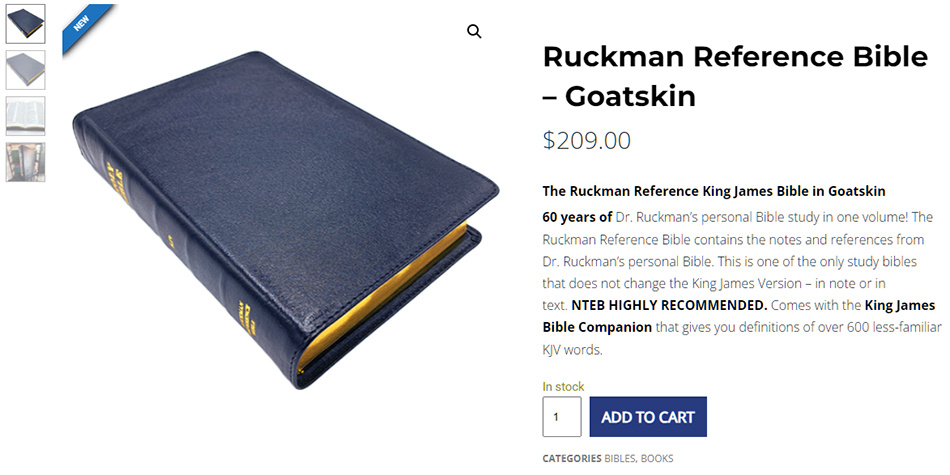950x475 pixels.
Task: View the open Bible pages thumbnail
Action: 25,116
